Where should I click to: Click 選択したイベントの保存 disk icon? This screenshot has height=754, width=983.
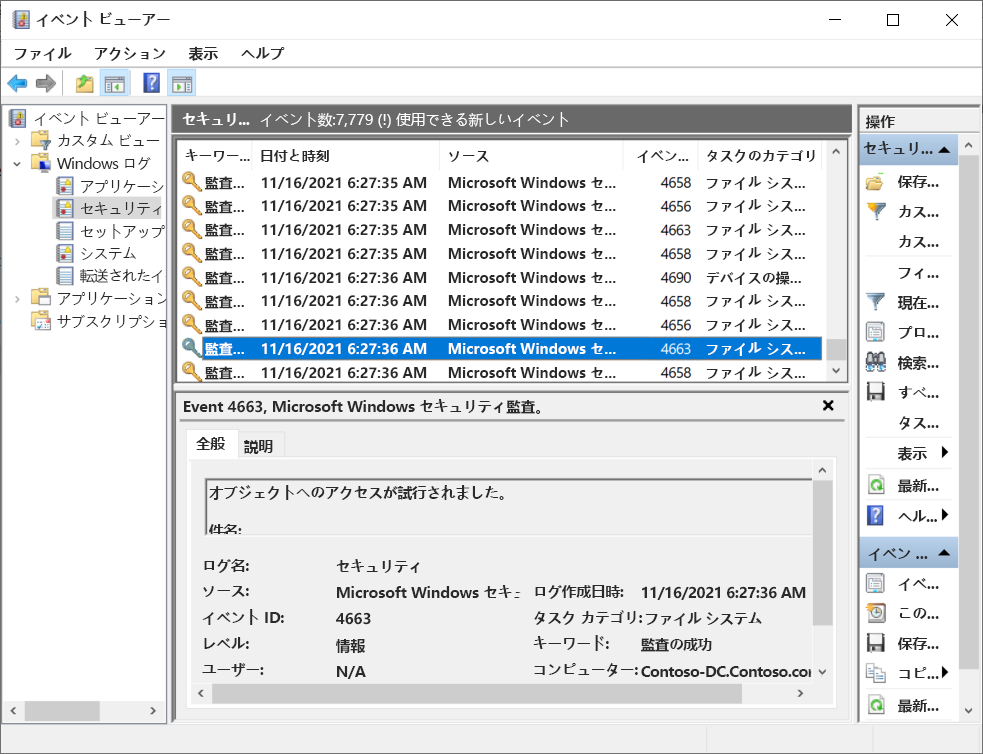point(875,643)
